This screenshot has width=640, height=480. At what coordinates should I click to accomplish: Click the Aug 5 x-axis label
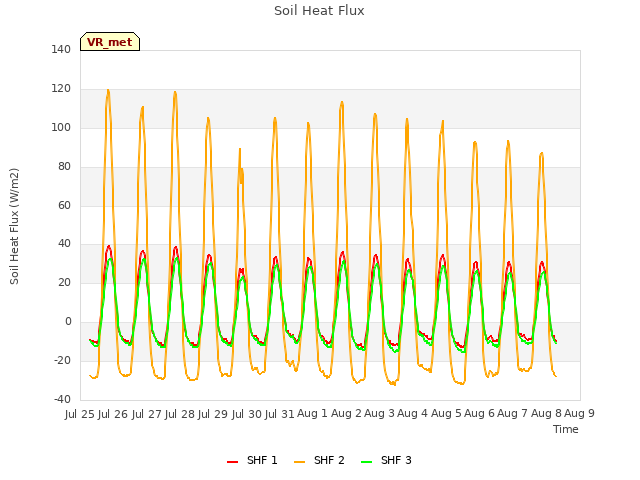pos(446,413)
